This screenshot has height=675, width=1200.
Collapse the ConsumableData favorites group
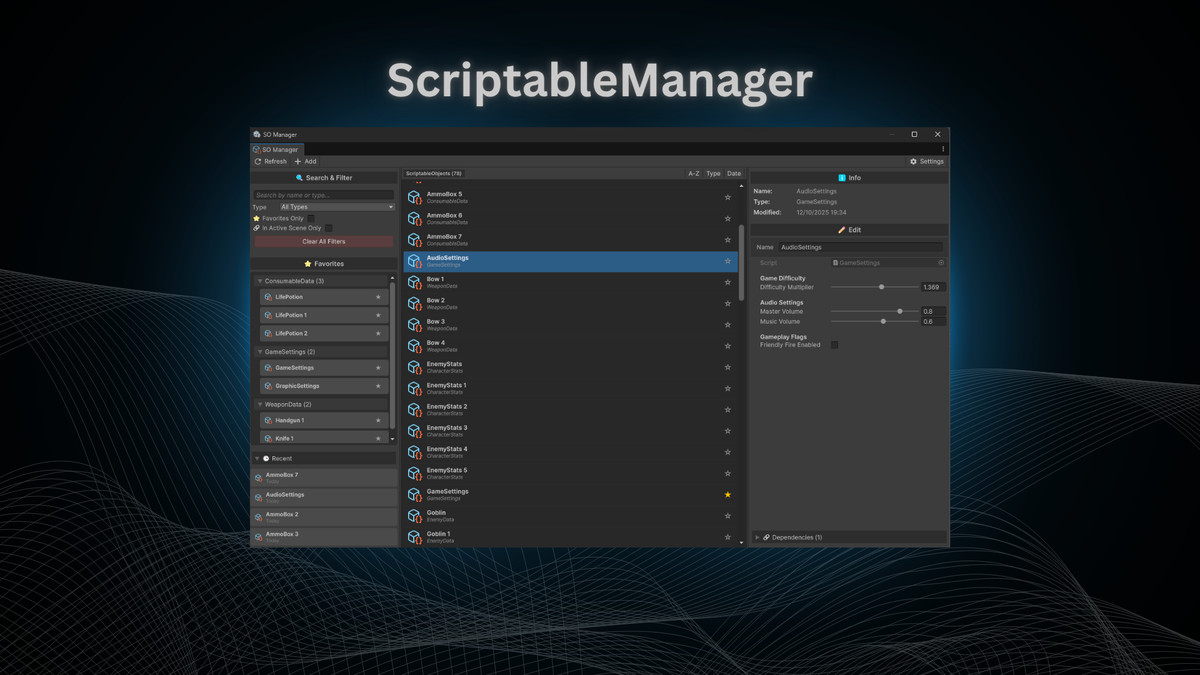pyautogui.click(x=261, y=281)
